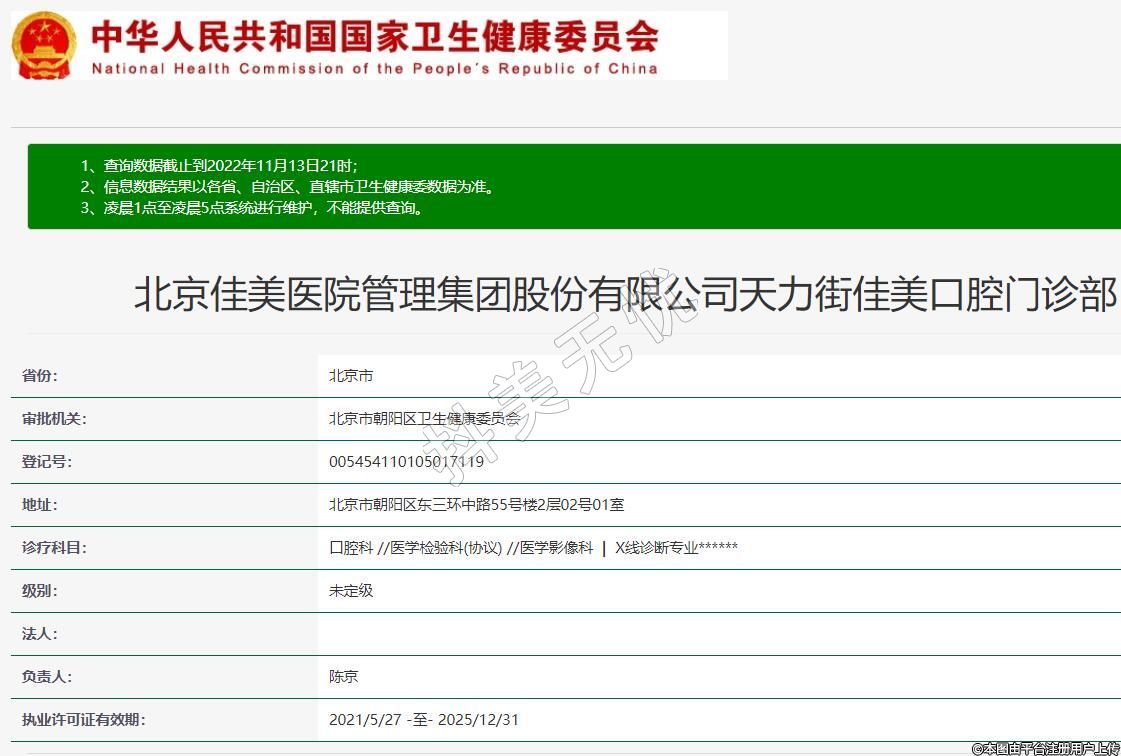Image resolution: width=1121 pixels, height=756 pixels.
Task: Select the 法人 row label
Action: pyautogui.click(x=40, y=634)
